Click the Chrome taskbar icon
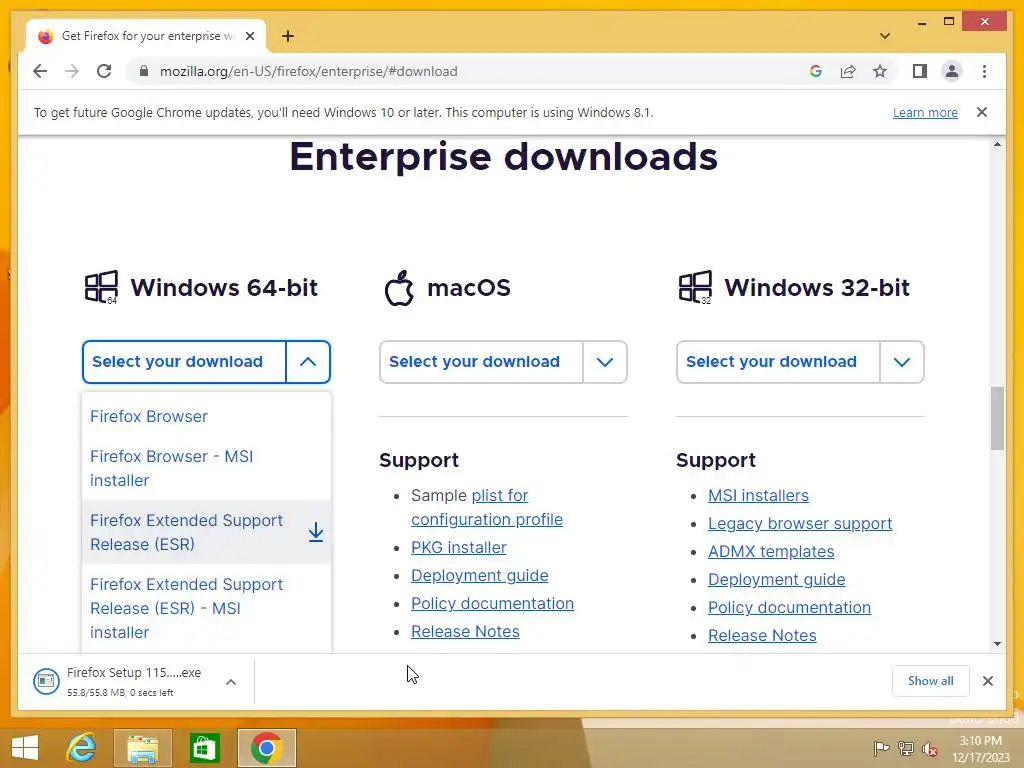Viewport: 1024px width, 768px height. pos(266,748)
